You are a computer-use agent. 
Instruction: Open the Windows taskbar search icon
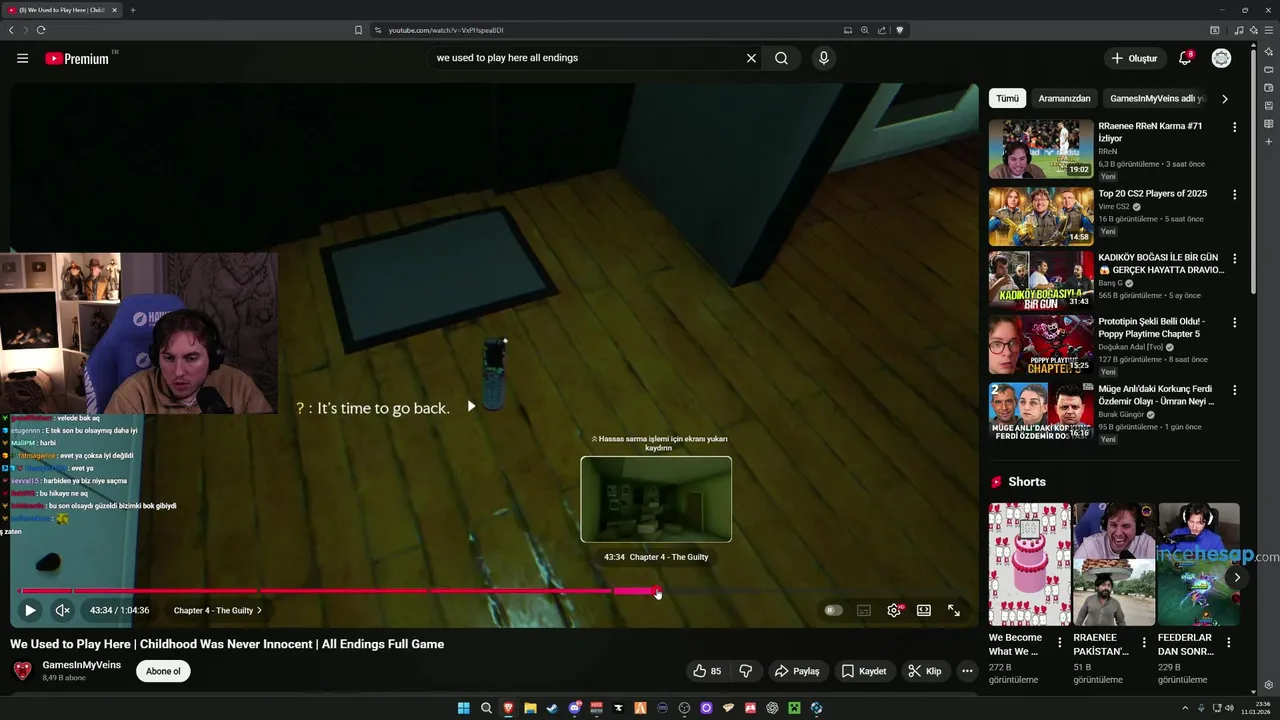pyautogui.click(x=486, y=708)
